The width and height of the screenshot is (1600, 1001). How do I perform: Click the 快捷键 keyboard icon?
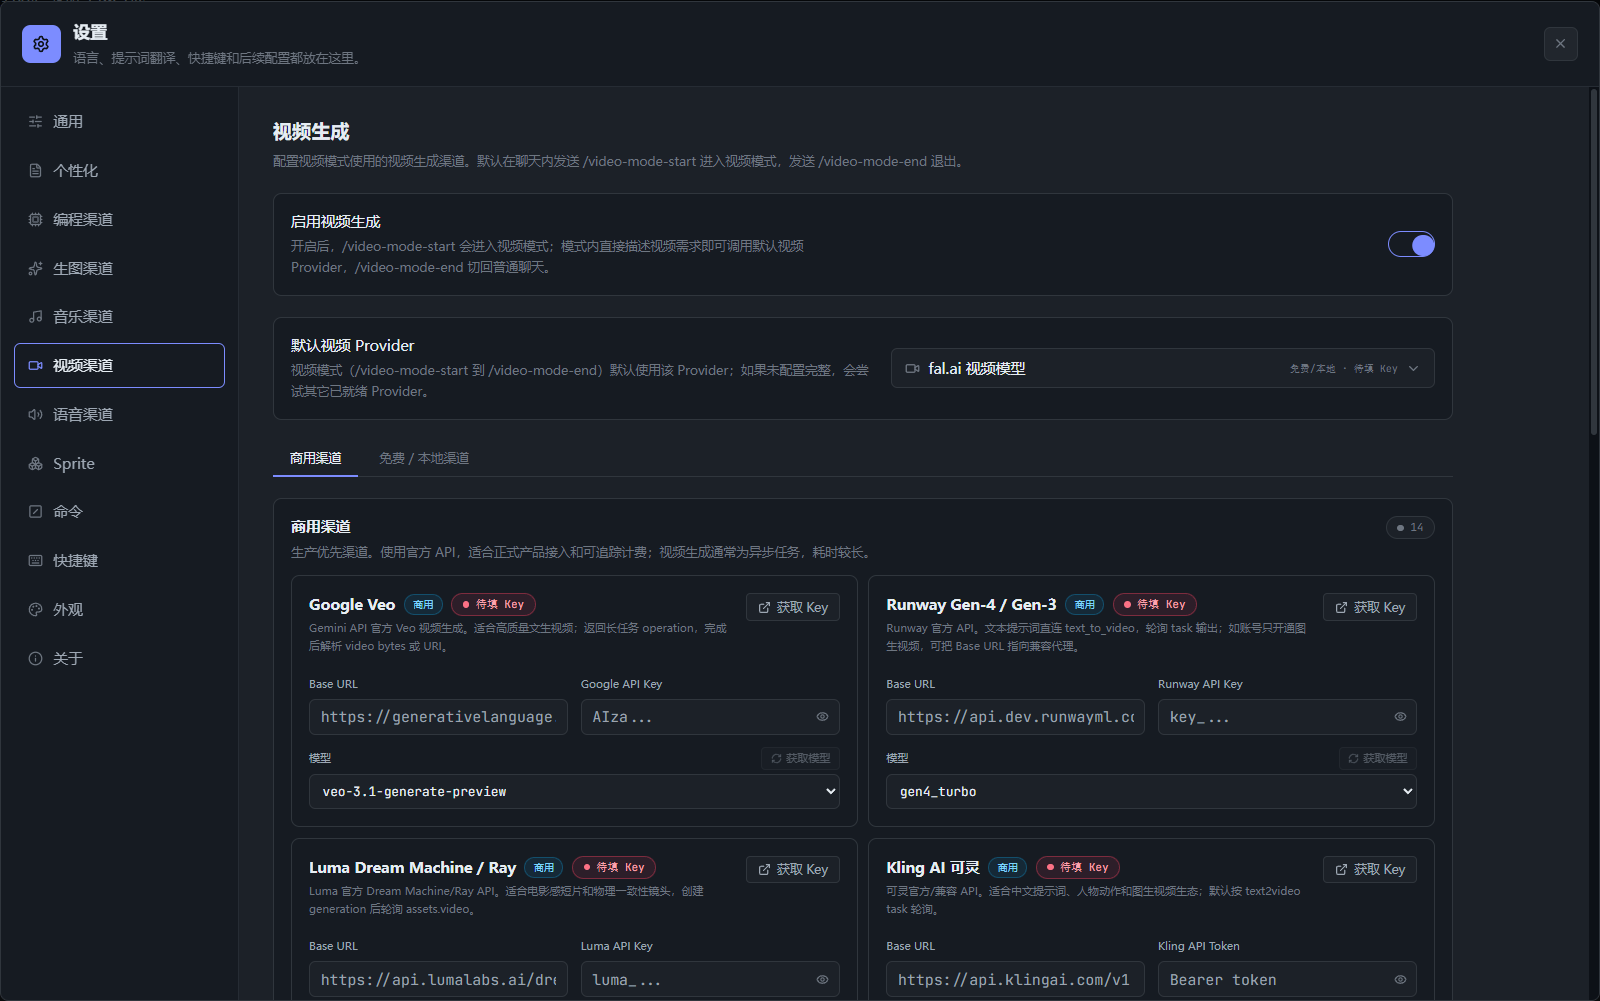[35, 561]
